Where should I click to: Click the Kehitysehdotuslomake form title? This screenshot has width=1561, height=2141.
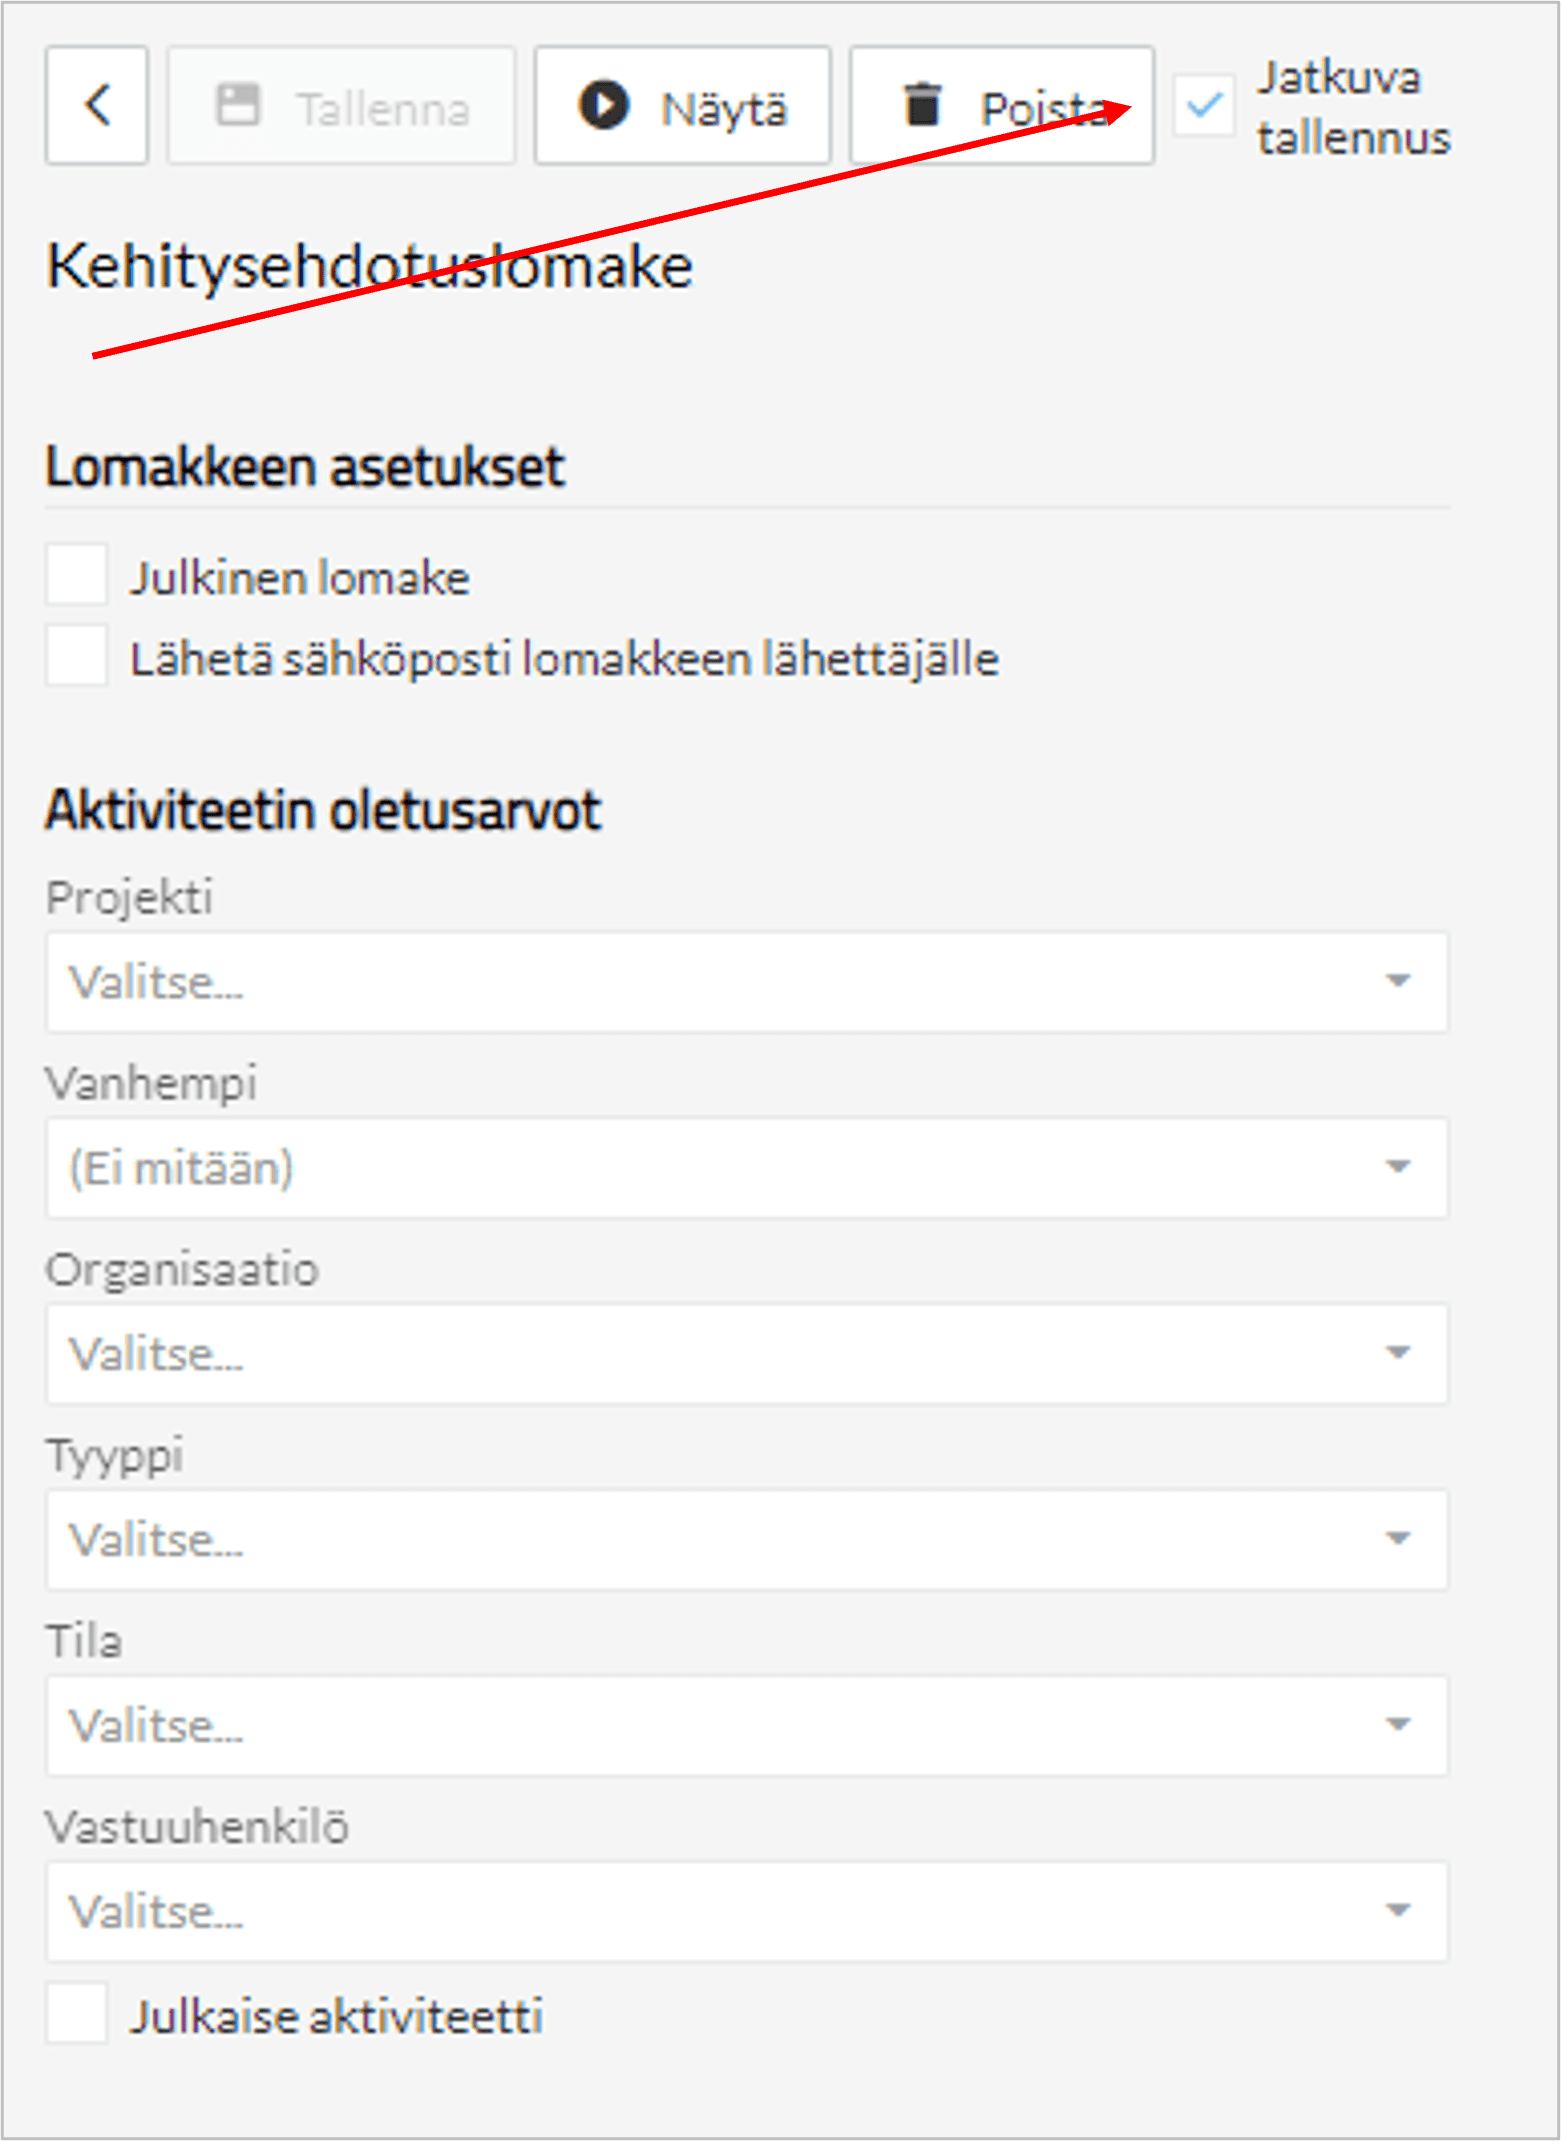(x=369, y=267)
